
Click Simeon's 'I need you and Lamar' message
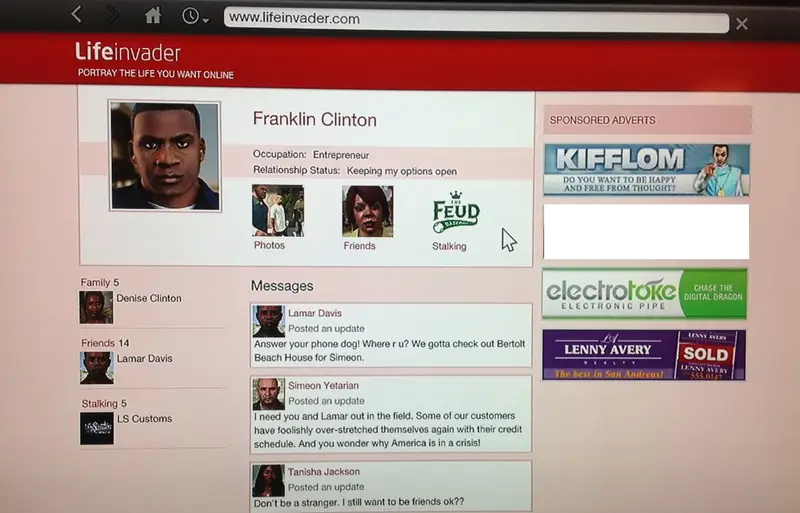pos(388,429)
